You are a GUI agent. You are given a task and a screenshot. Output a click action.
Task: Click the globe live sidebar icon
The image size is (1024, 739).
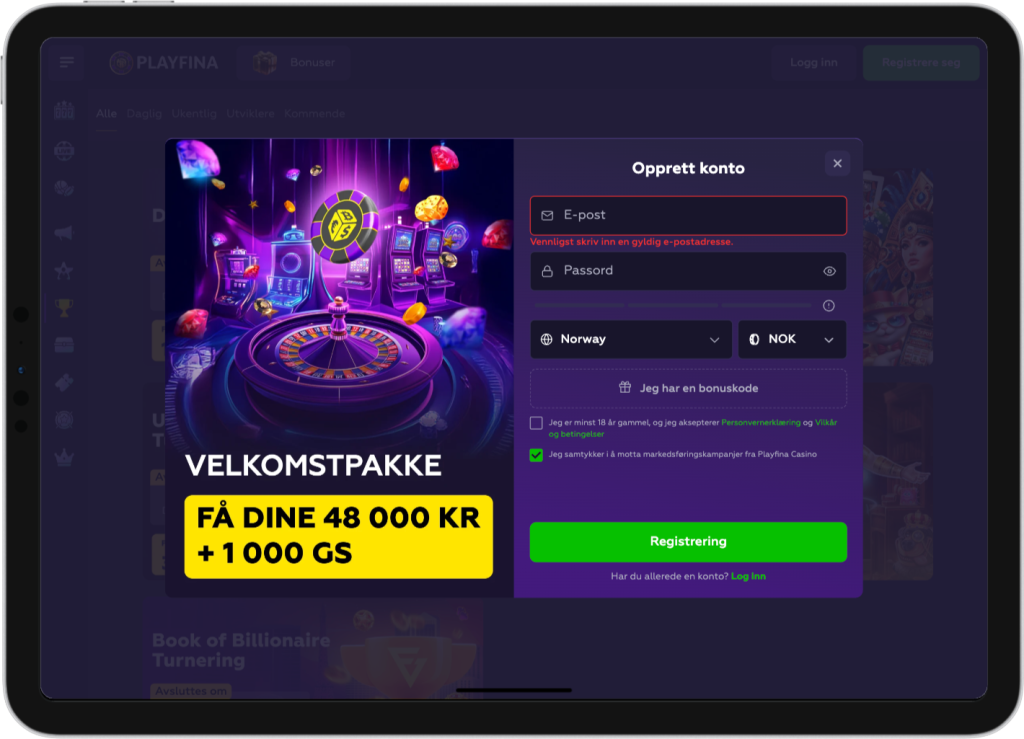(x=64, y=151)
